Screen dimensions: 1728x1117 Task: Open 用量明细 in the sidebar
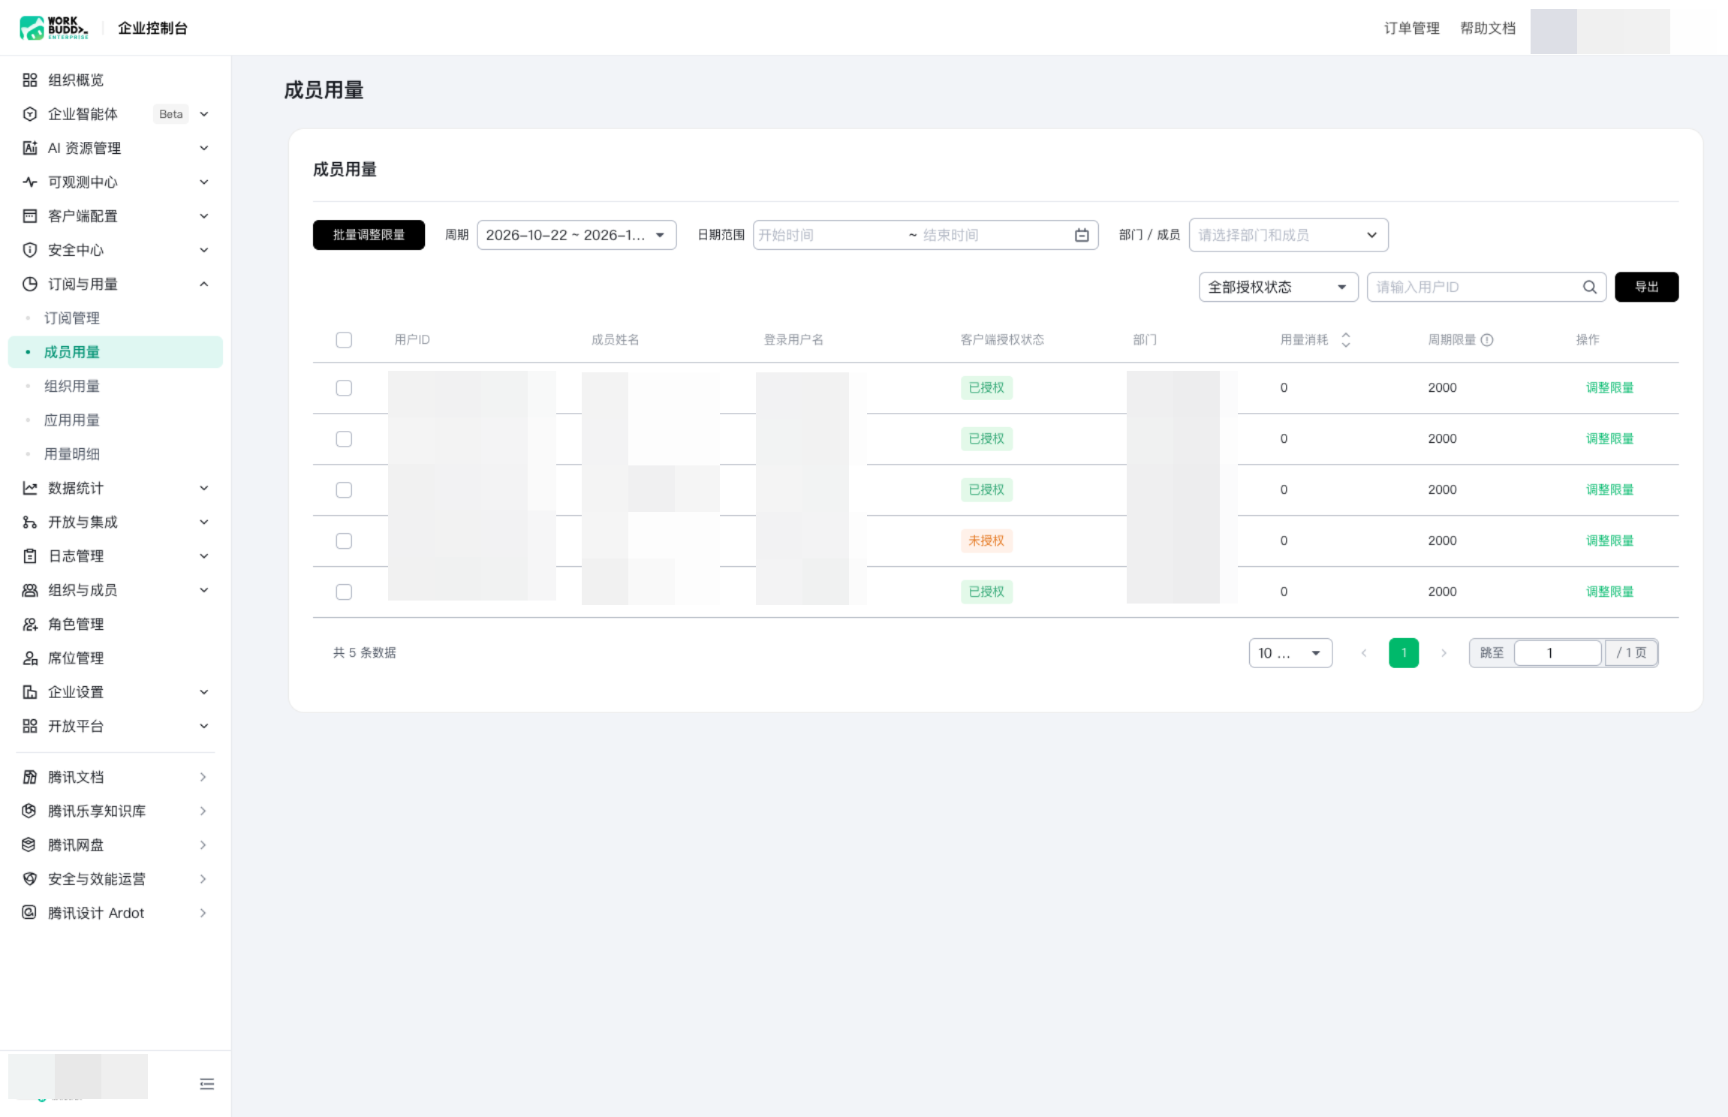click(x=72, y=454)
